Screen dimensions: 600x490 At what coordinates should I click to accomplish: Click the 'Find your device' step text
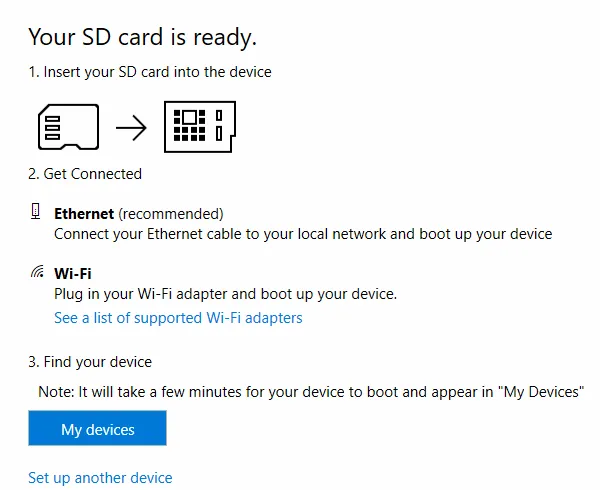pos(90,362)
